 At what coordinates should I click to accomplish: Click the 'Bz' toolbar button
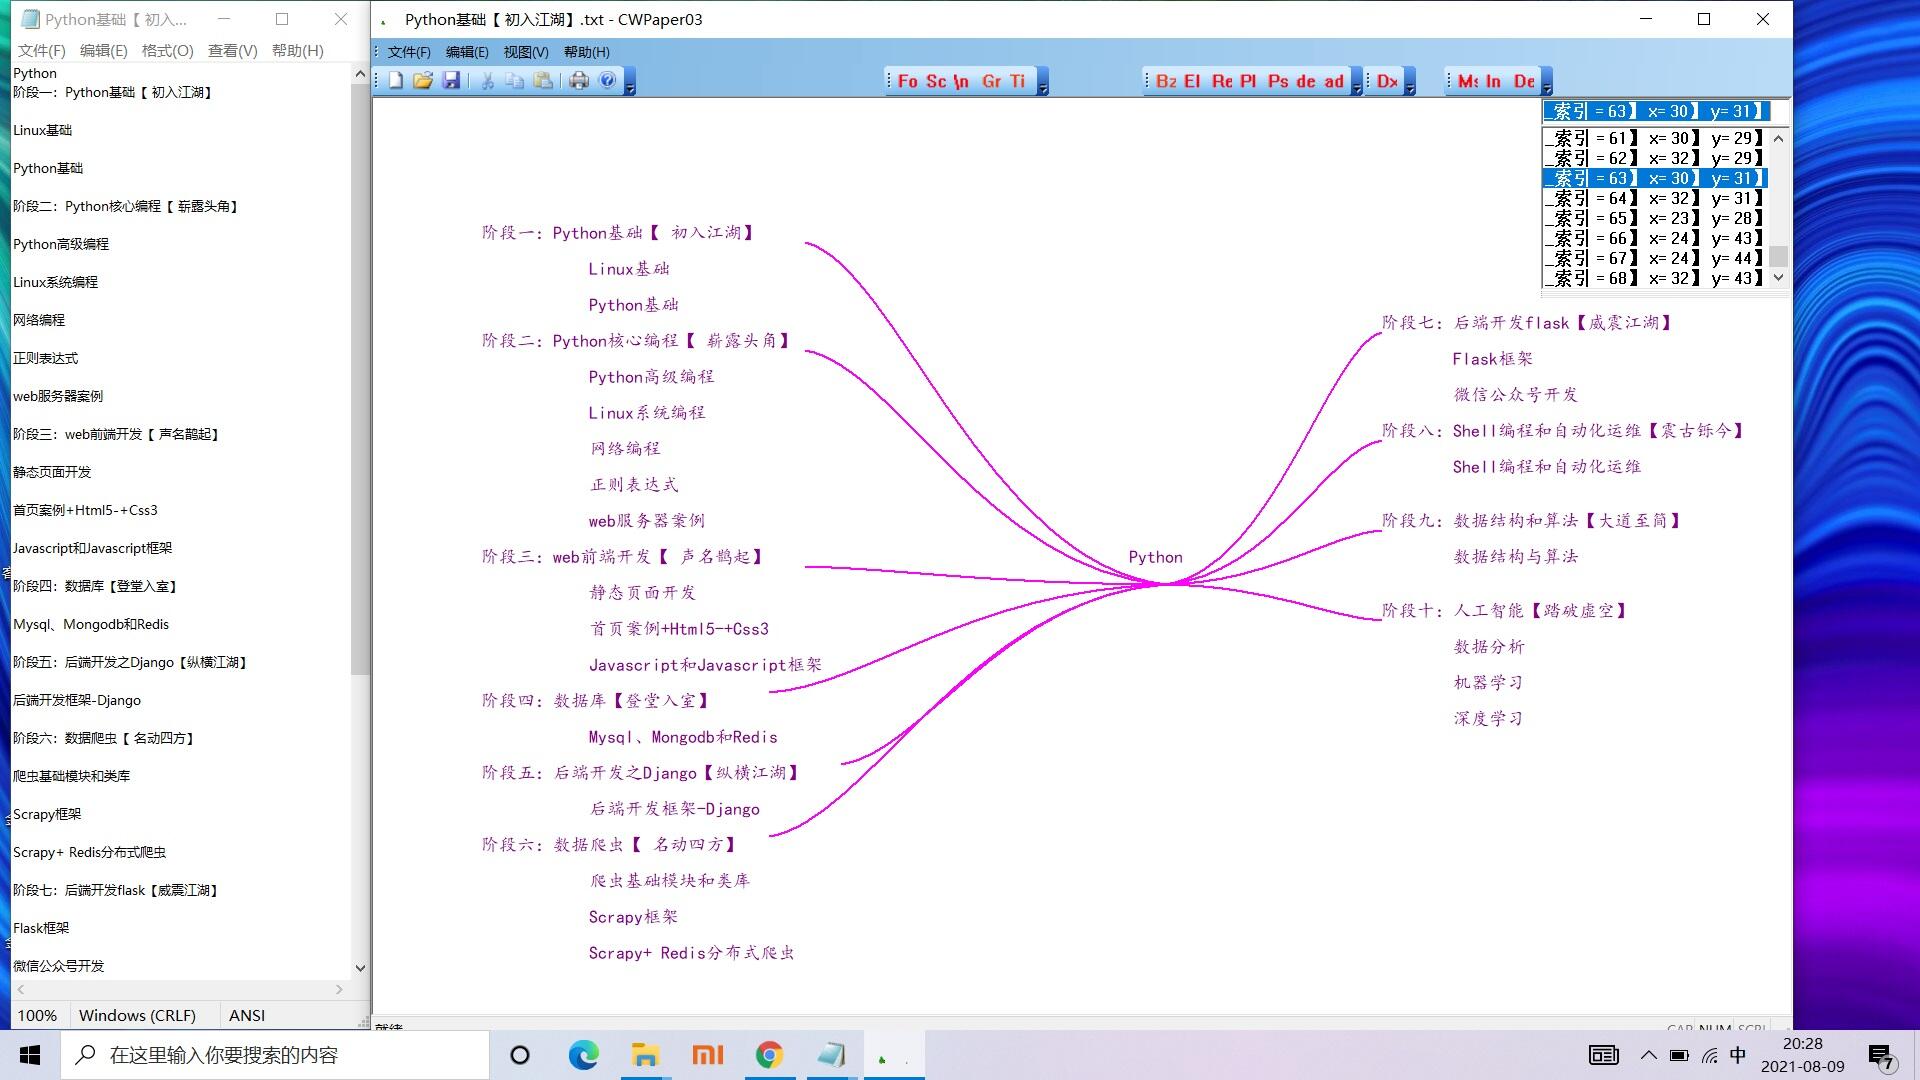pos(1166,82)
